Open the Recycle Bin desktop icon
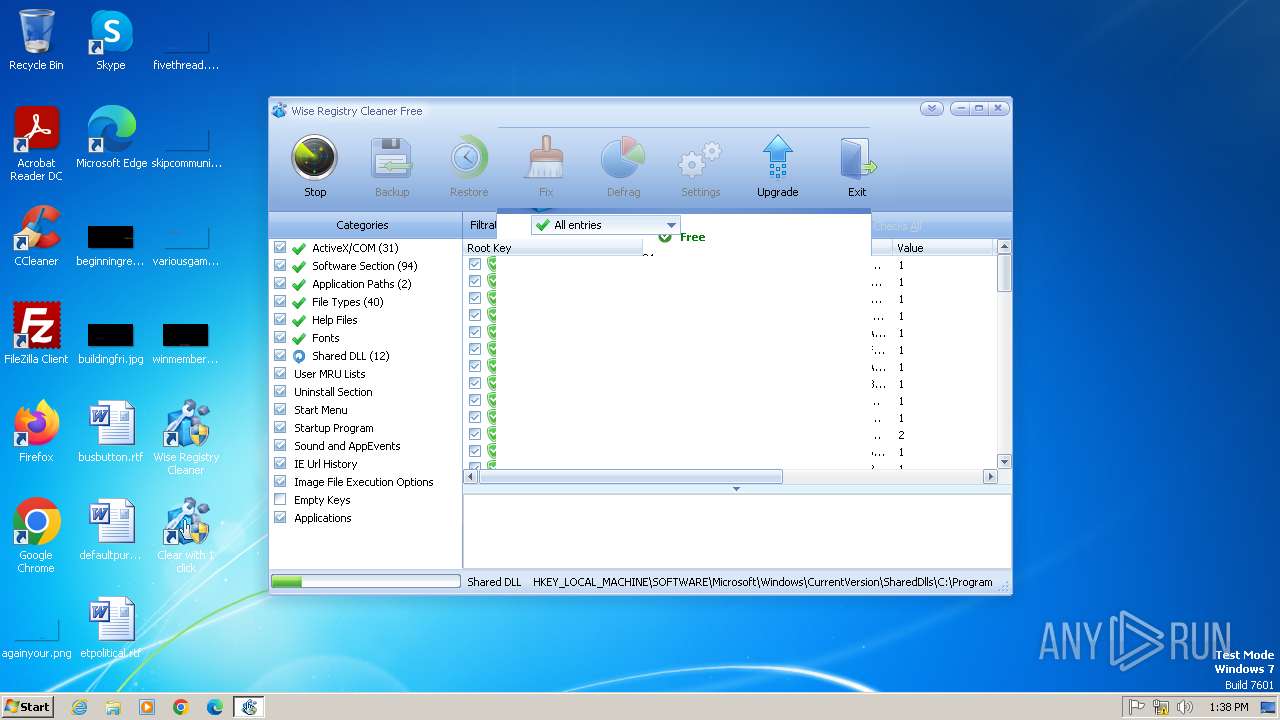The height and width of the screenshot is (720, 1280). (x=36, y=40)
